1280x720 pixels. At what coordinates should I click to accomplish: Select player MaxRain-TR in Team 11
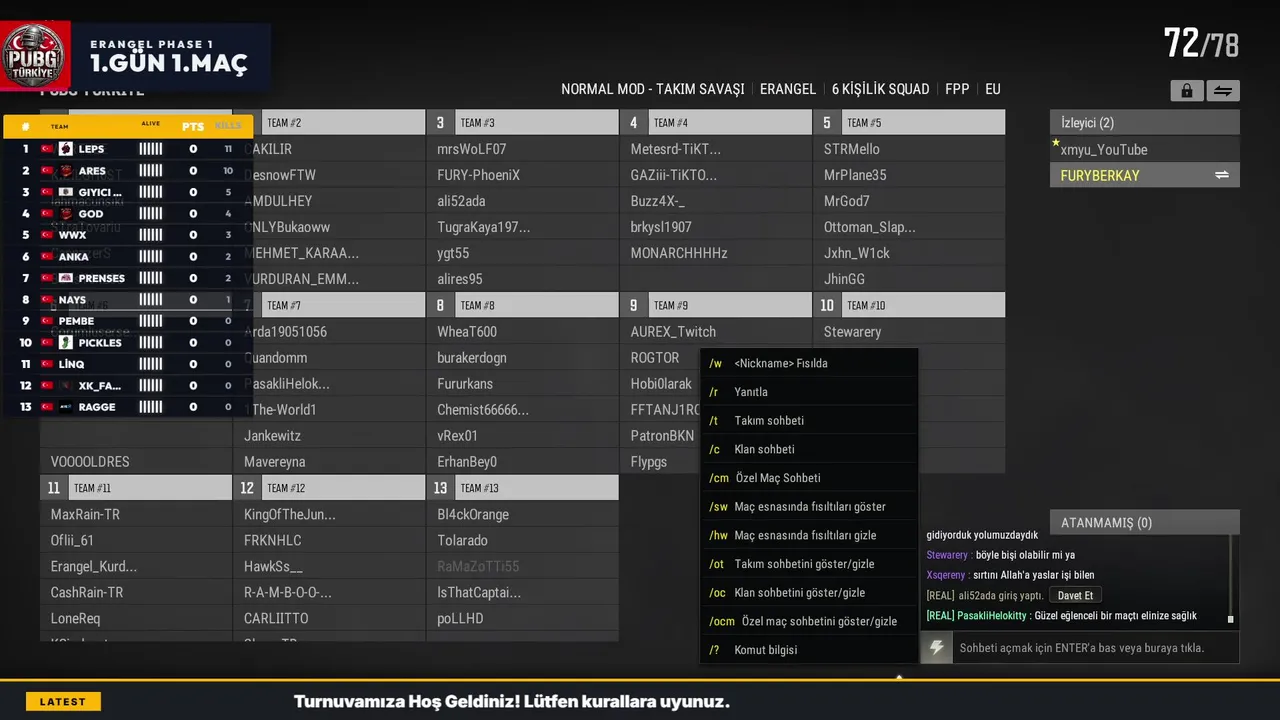click(136, 514)
